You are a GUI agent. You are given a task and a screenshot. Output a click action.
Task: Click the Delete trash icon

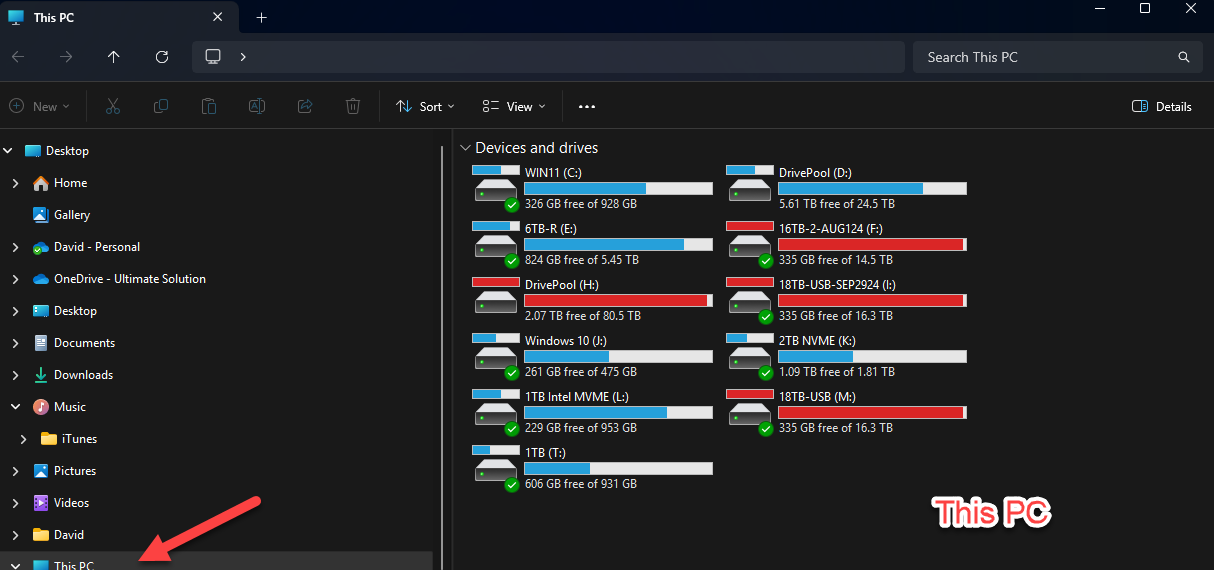pyautogui.click(x=353, y=106)
